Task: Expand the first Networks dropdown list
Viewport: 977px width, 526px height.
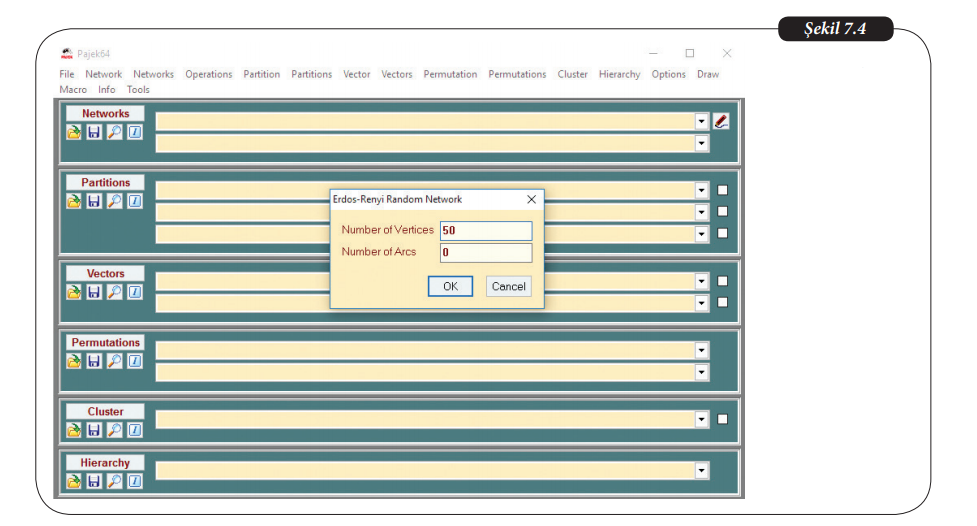Action: coord(702,121)
